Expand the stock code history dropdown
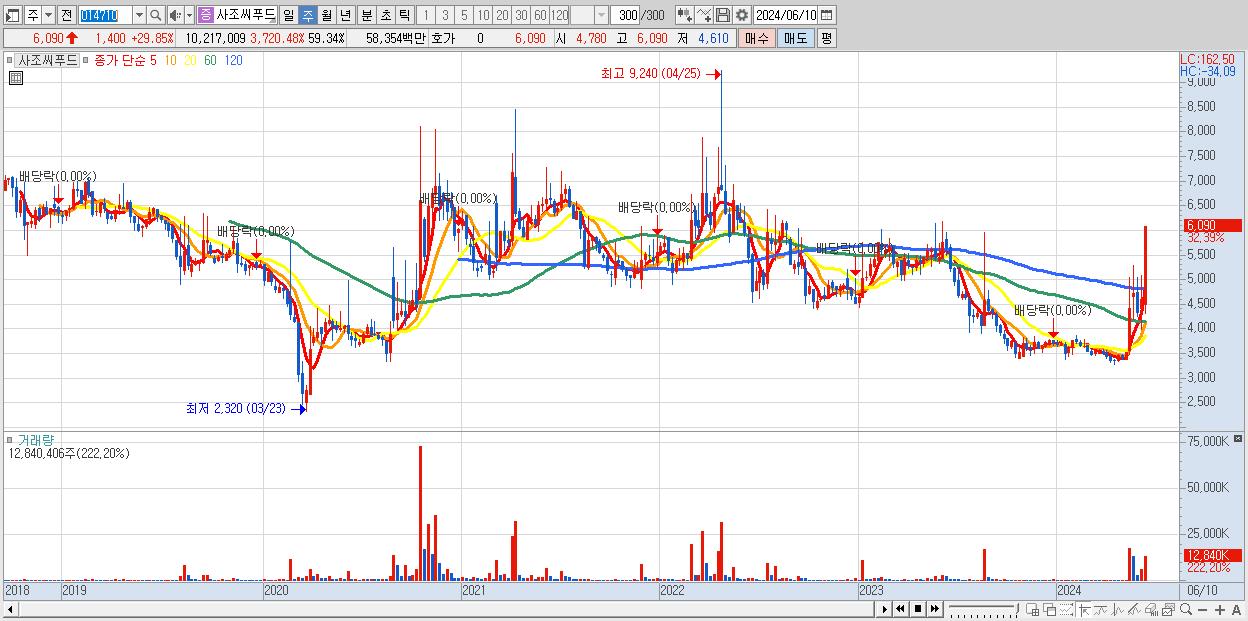The image size is (1248, 621). [x=139, y=15]
